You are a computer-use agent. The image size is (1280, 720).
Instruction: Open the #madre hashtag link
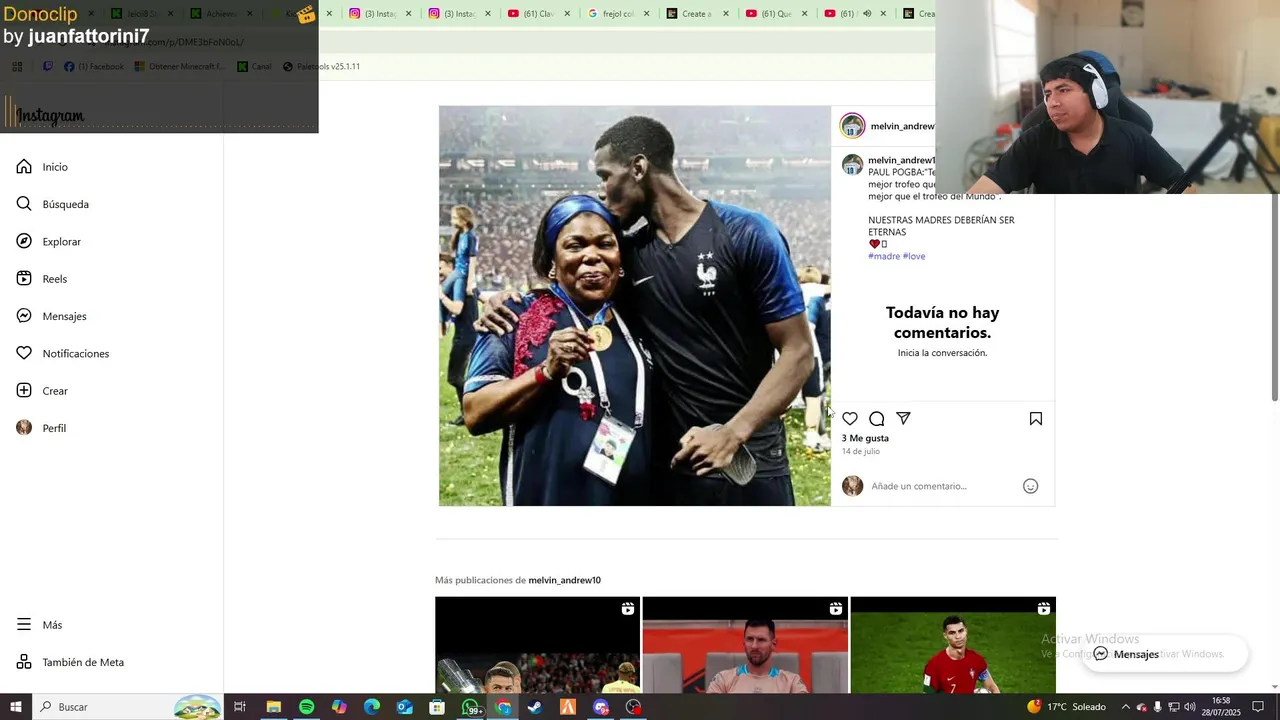click(884, 256)
